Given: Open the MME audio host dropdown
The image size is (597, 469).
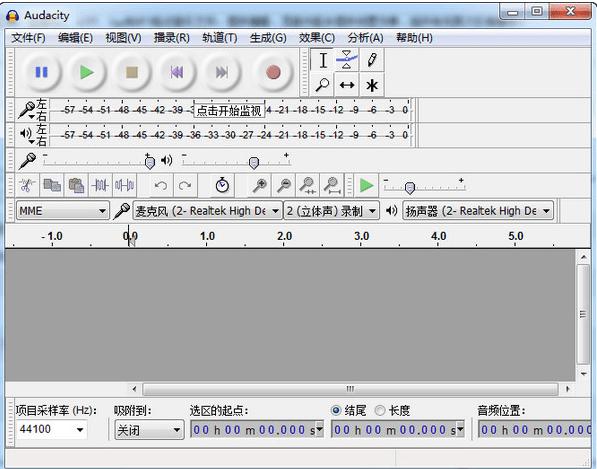Looking at the screenshot, I should pos(62,211).
